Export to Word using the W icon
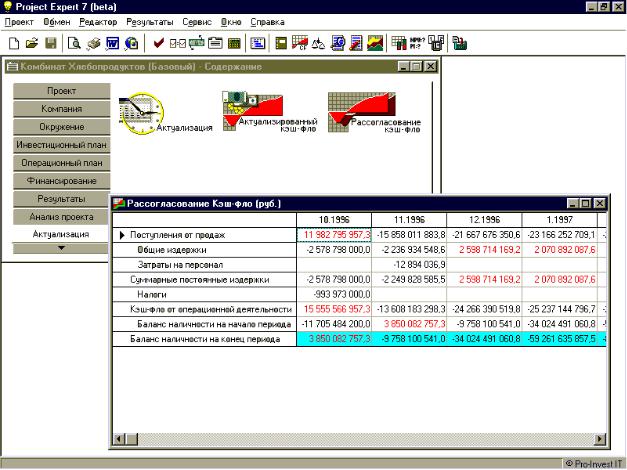The image size is (627, 470). [x=112, y=43]
